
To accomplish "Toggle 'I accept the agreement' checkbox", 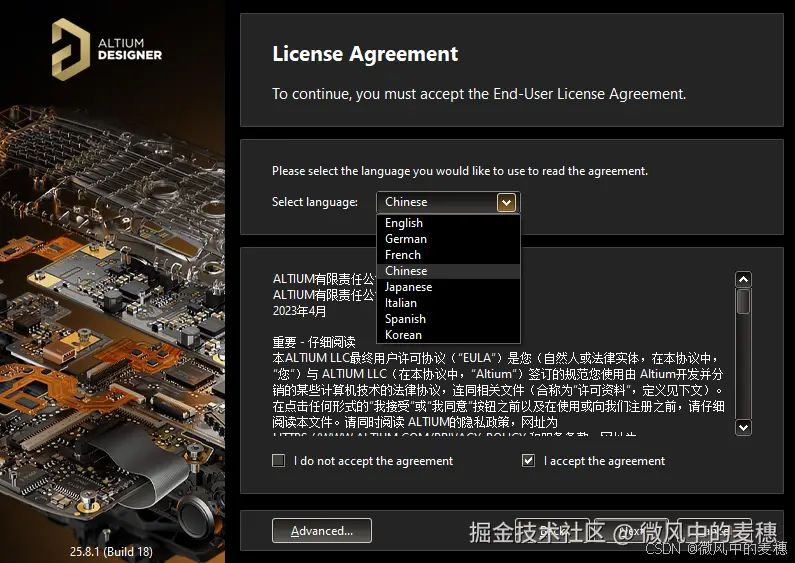I will click(528, 461).
